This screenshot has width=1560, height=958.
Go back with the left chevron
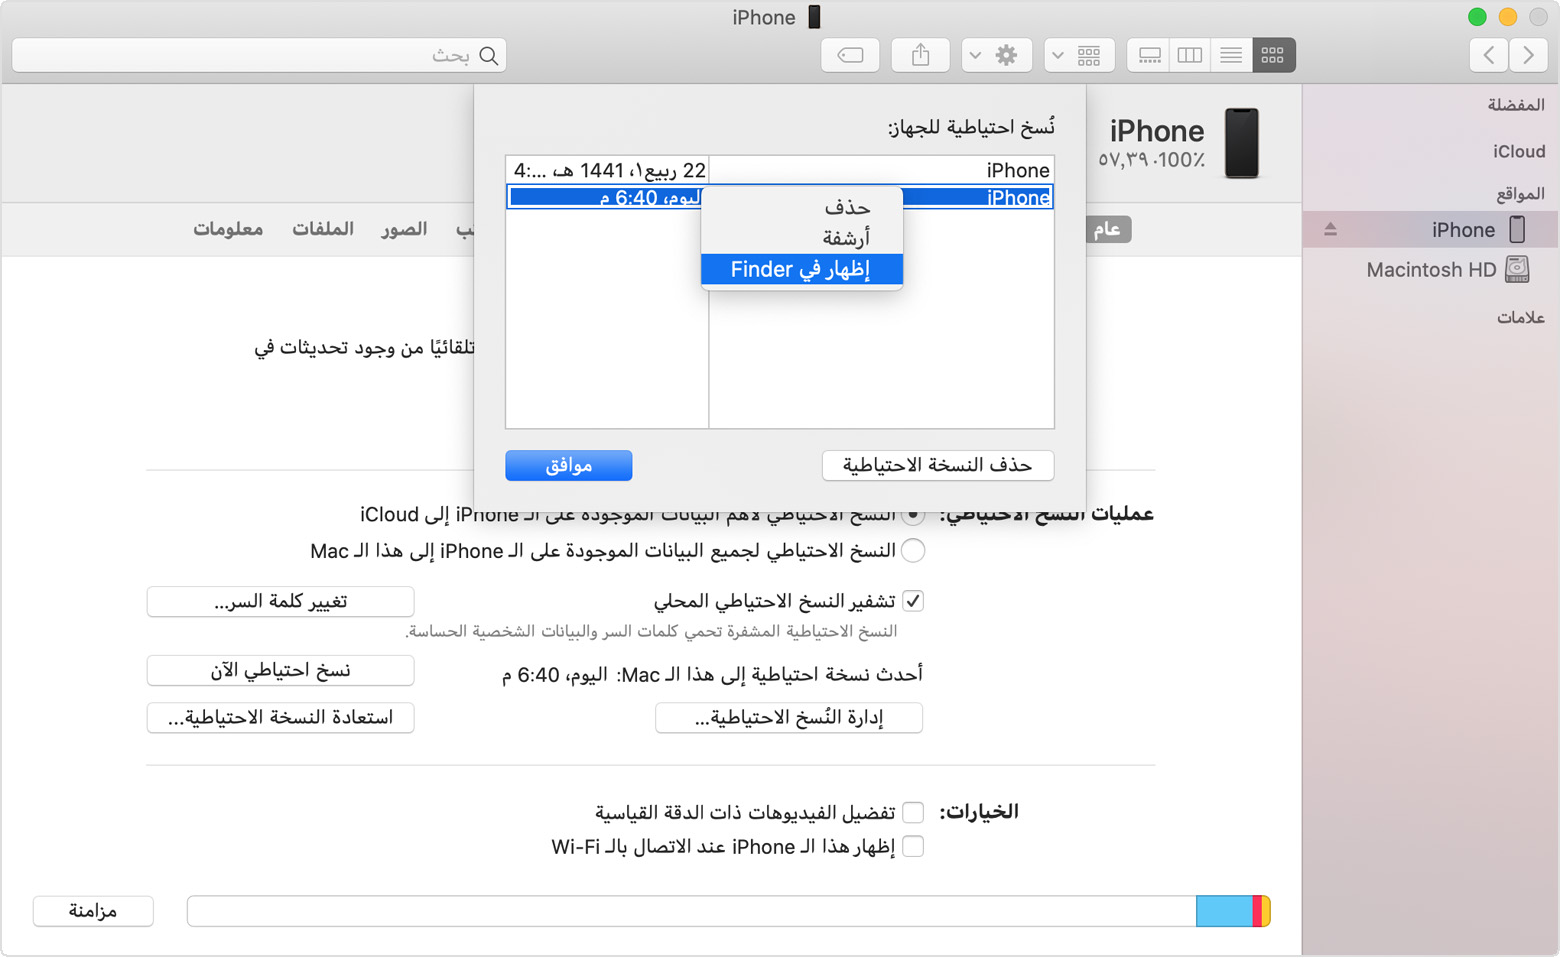click(x=1489, y=56)
